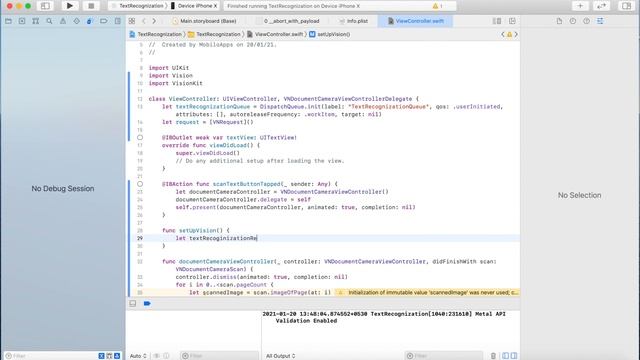Screen dimensions: 640x360
Task: Open the Breakpoint navigator icon
Action: pyautogui.click(x=104, y=21)
